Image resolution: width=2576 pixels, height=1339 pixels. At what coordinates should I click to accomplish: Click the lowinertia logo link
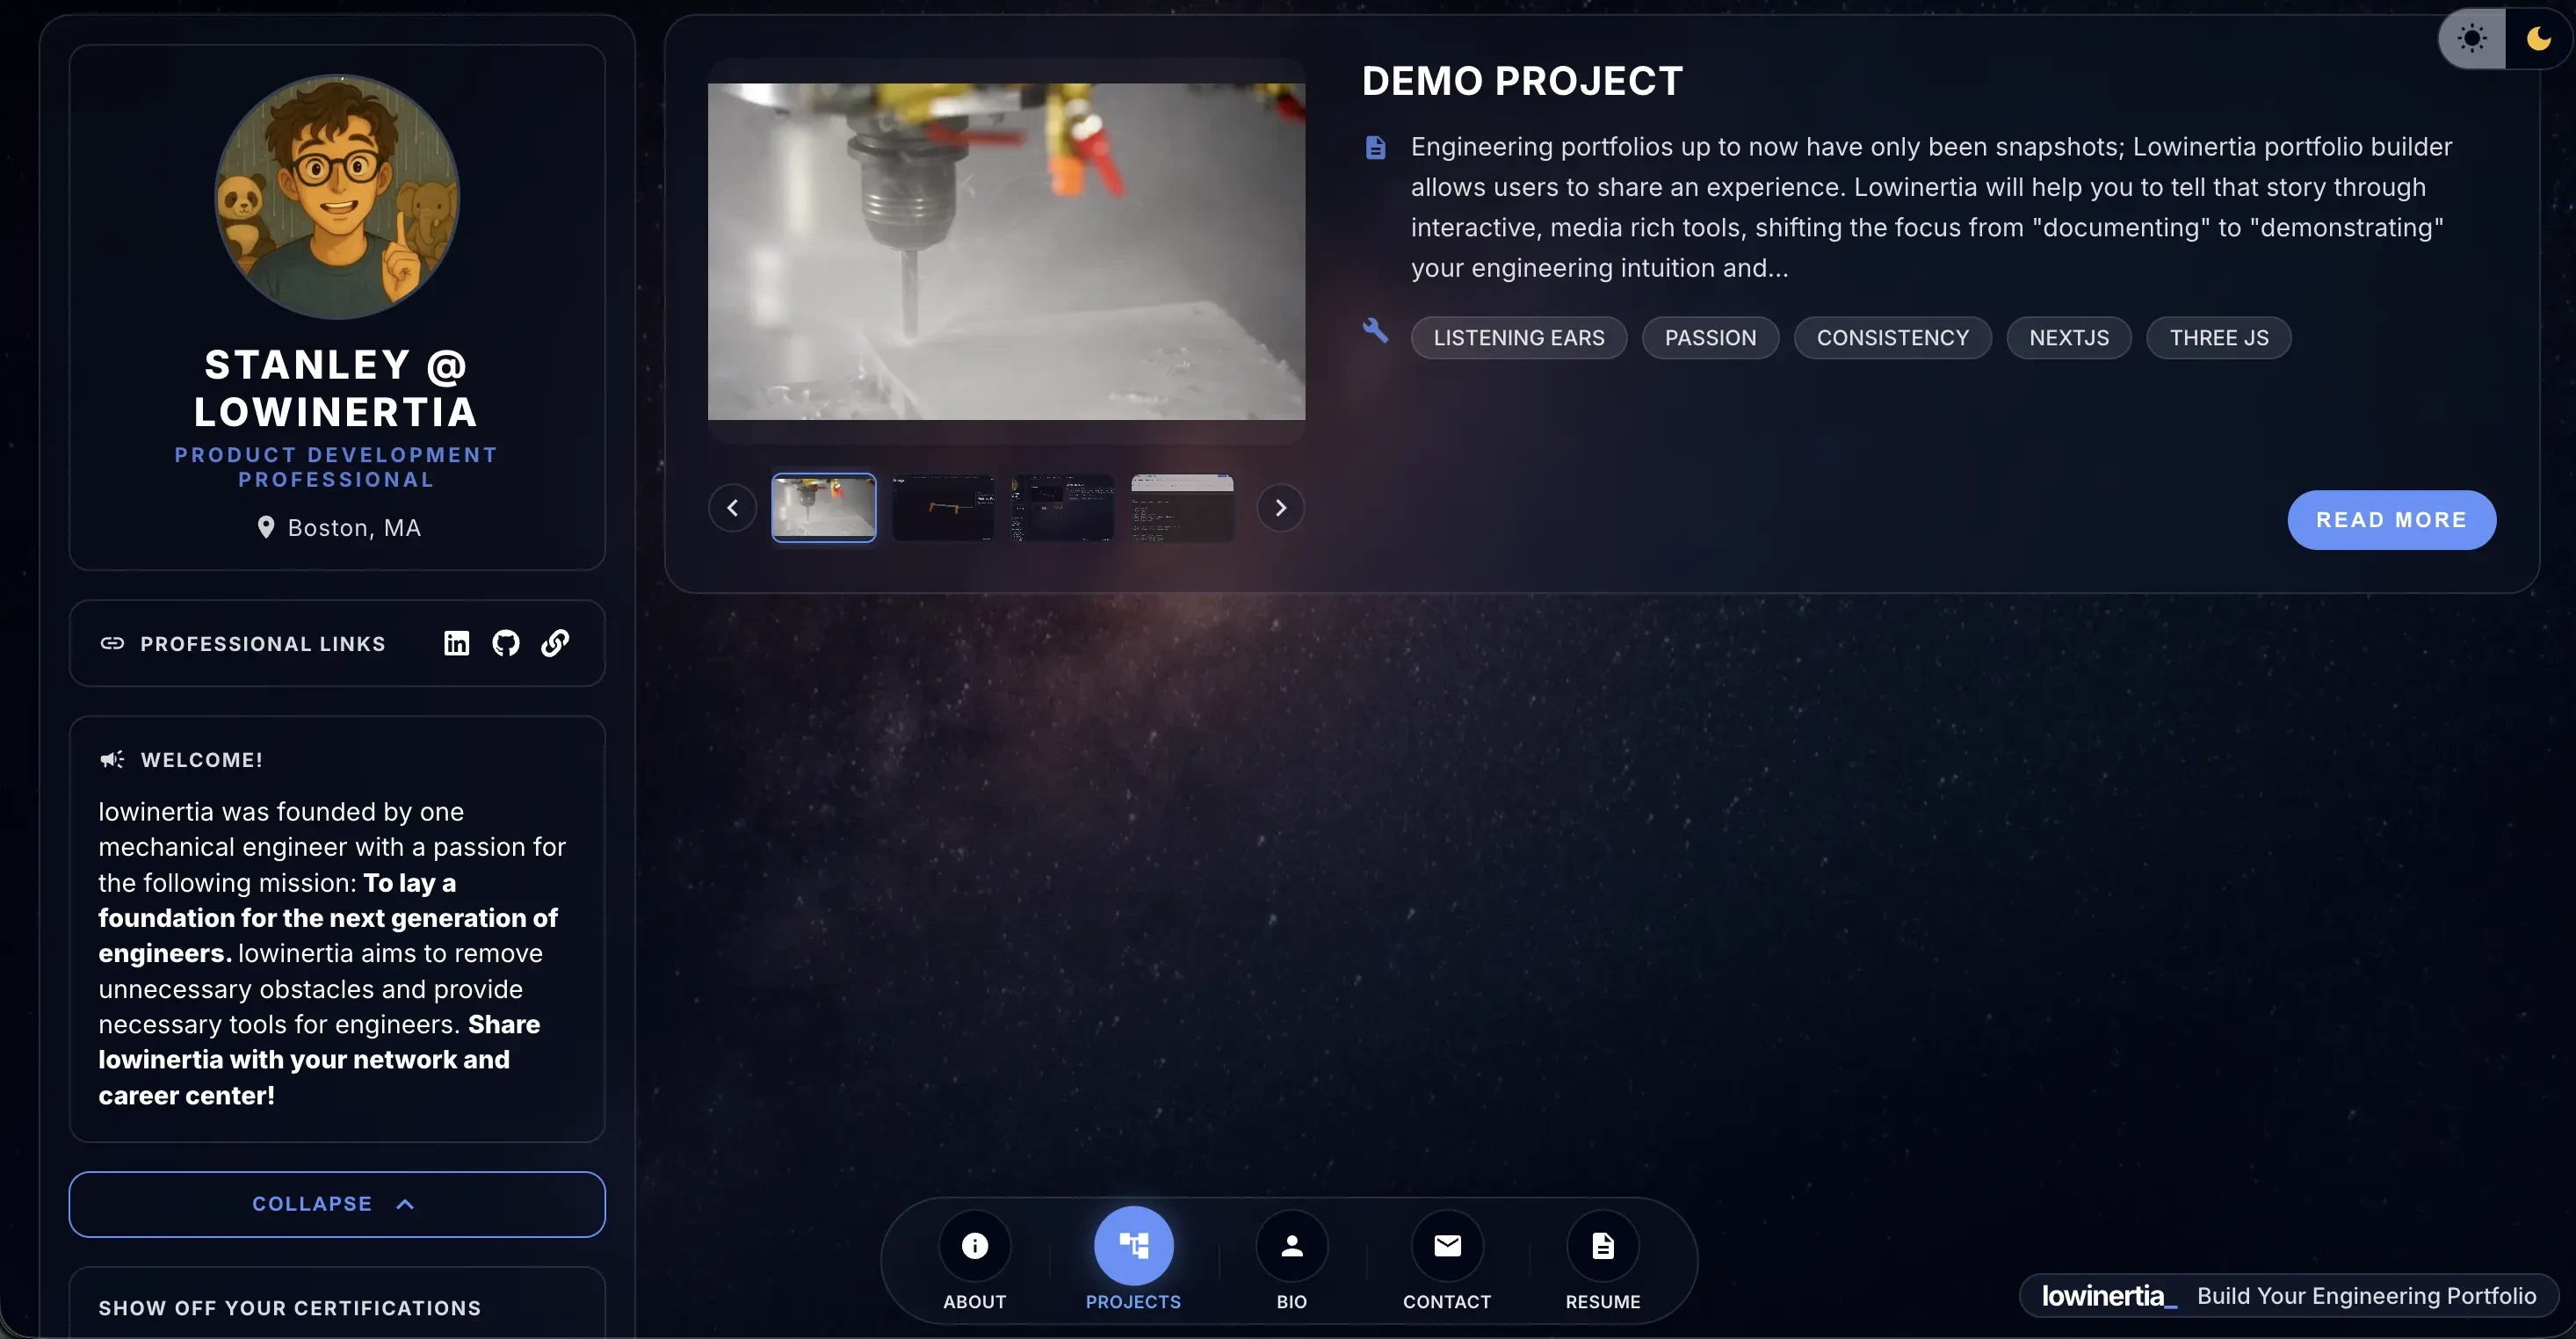(2107, 1295)
